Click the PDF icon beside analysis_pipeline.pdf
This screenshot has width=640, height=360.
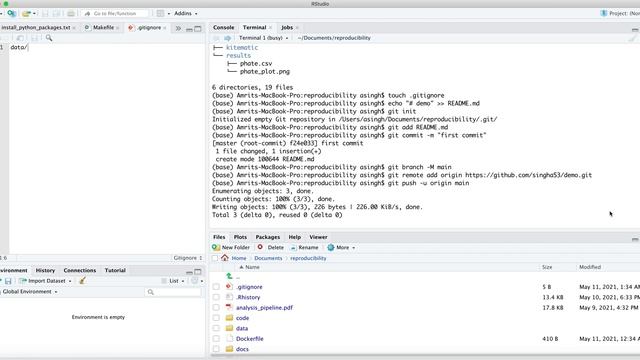229,307
